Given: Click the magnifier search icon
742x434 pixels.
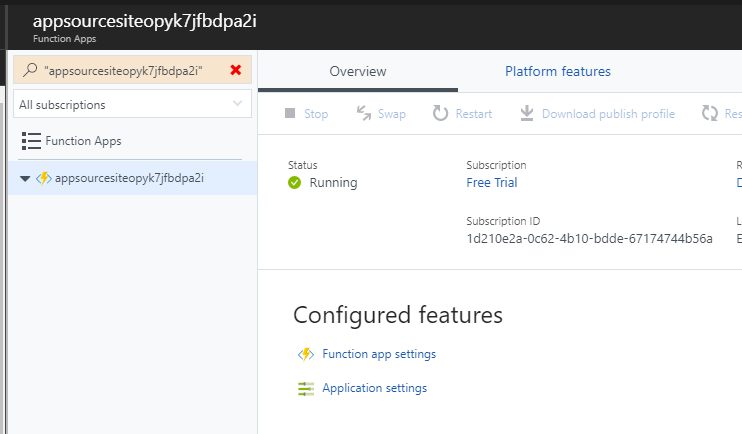Looking at the screenshot, I should click(x=32, y=70).
